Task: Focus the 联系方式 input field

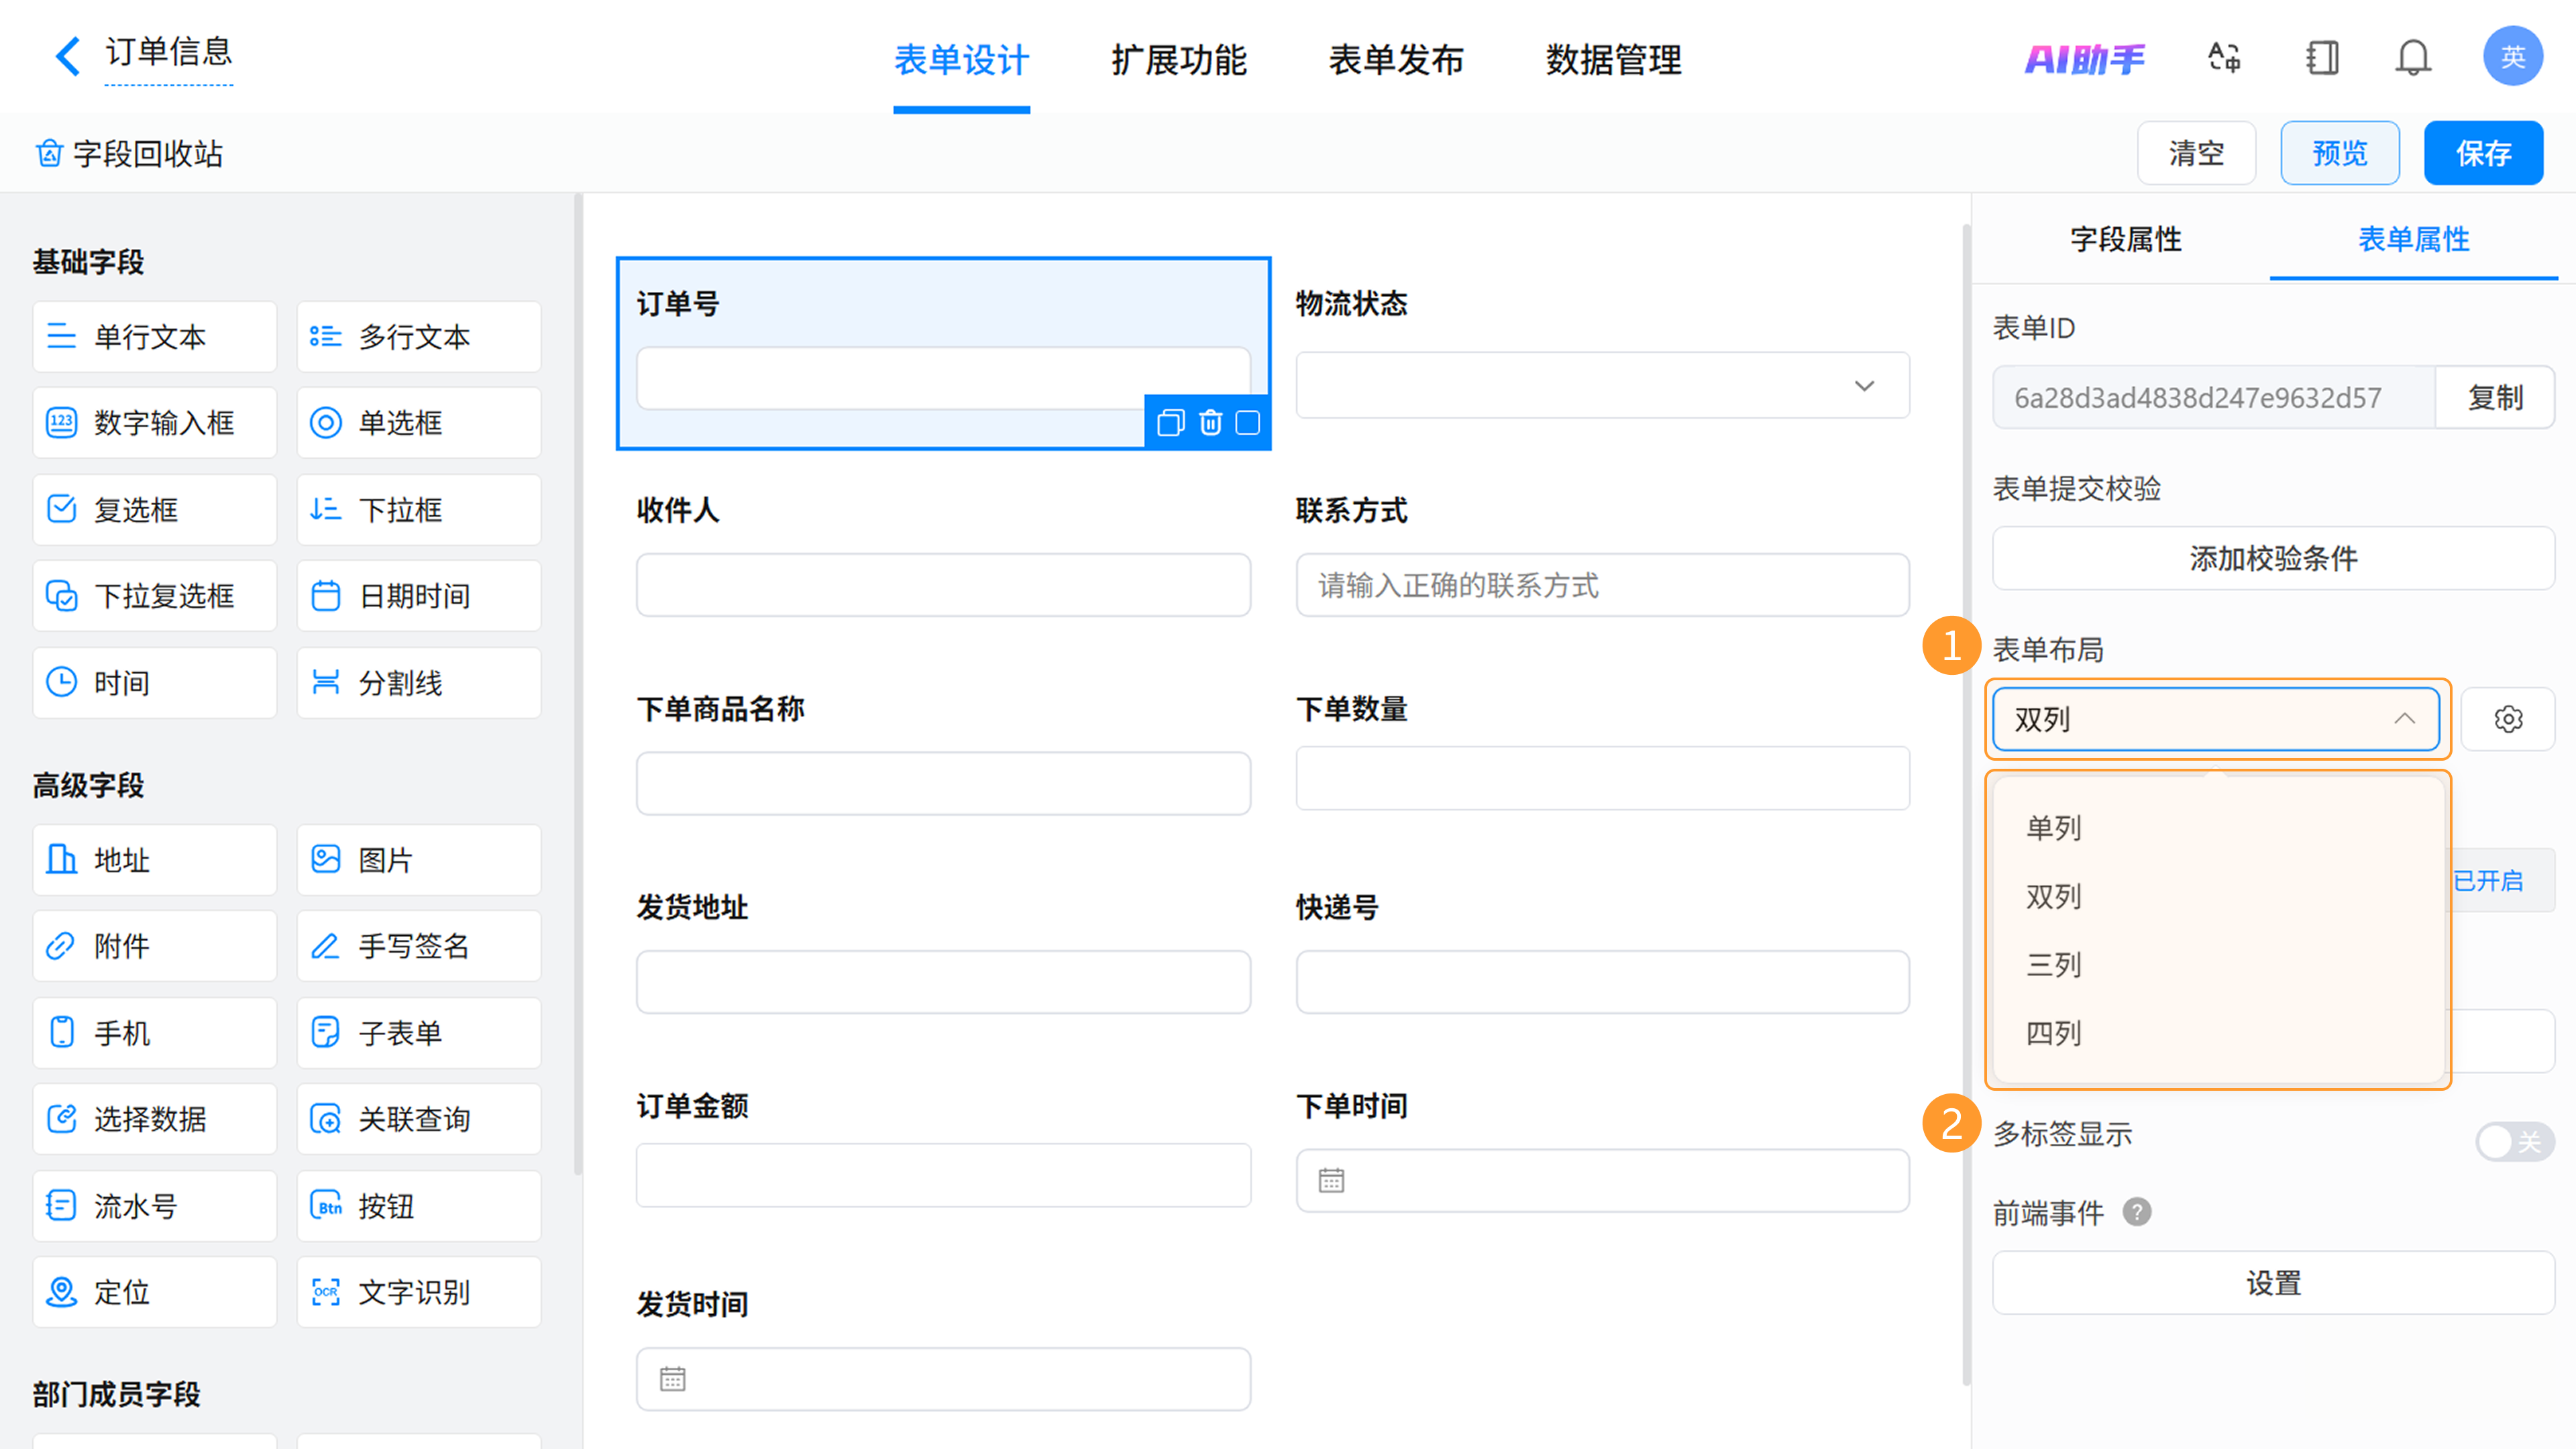Action: coord(1602,585)
